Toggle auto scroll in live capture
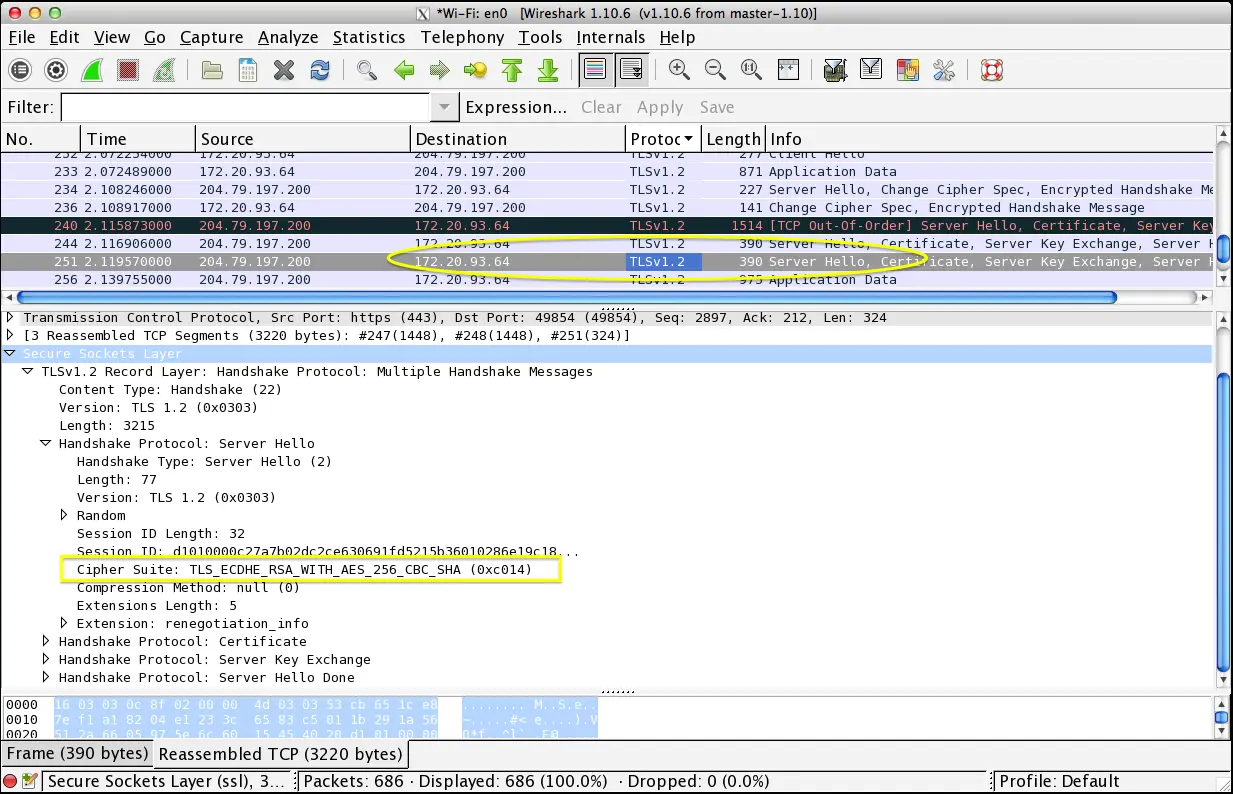The height and width of the screenshot is (794, 1233). (630, 70)
